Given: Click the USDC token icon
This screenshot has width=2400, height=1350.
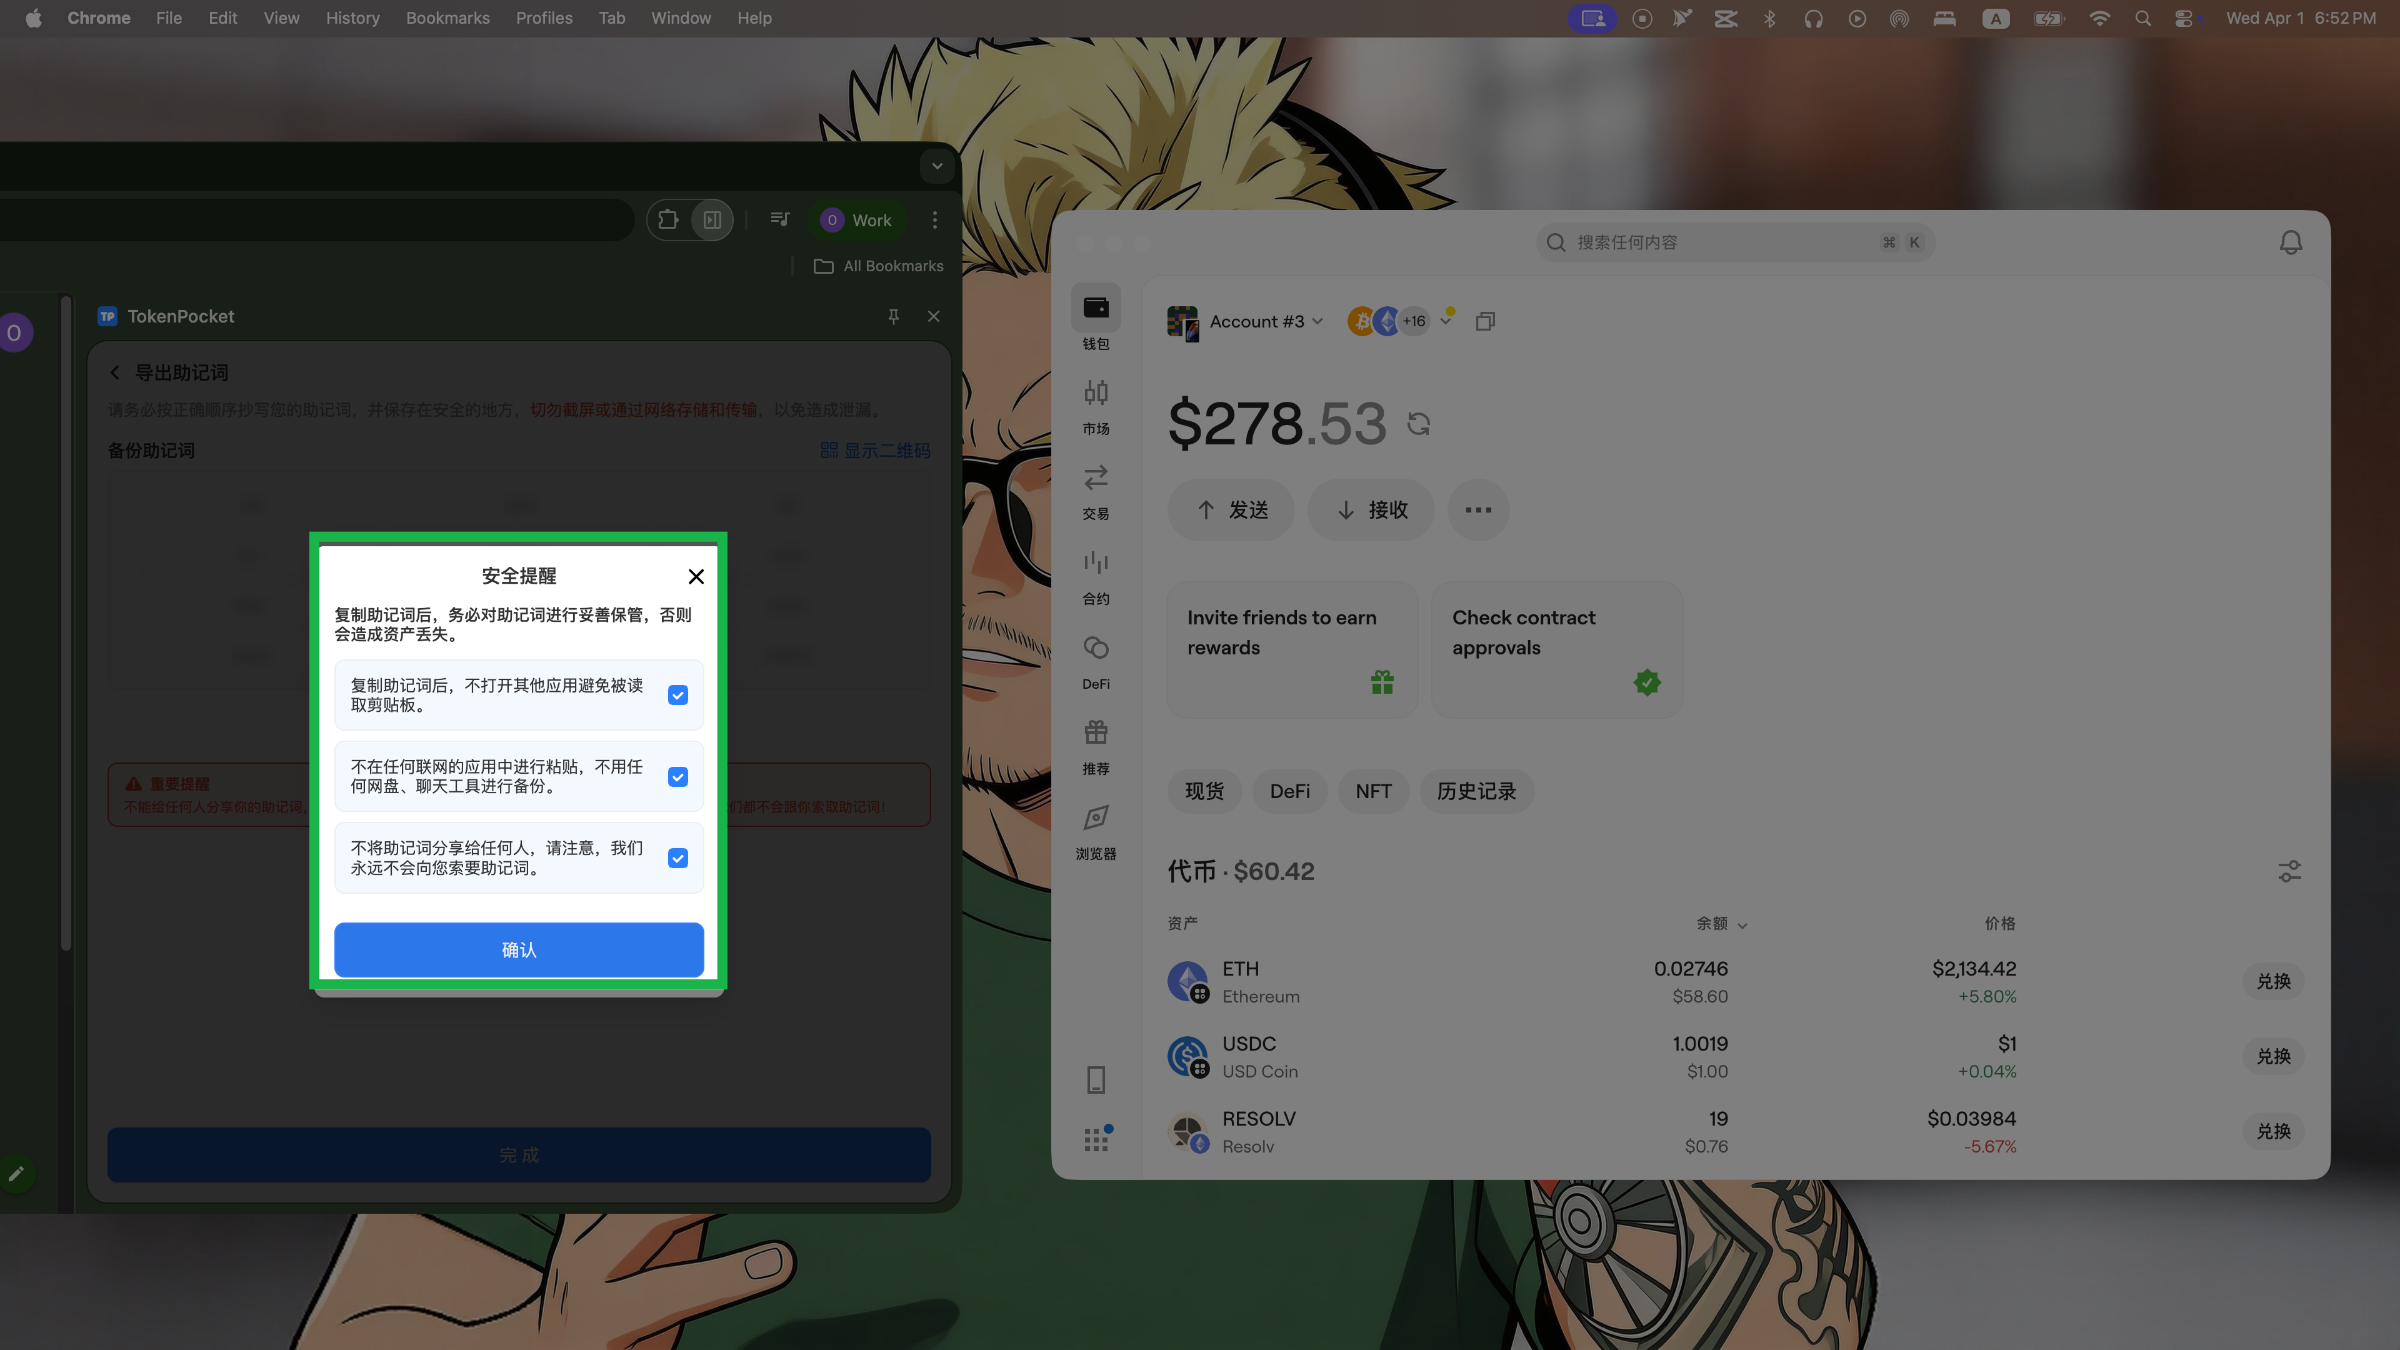Looking at the screenshot, I should (1187, 1056).
